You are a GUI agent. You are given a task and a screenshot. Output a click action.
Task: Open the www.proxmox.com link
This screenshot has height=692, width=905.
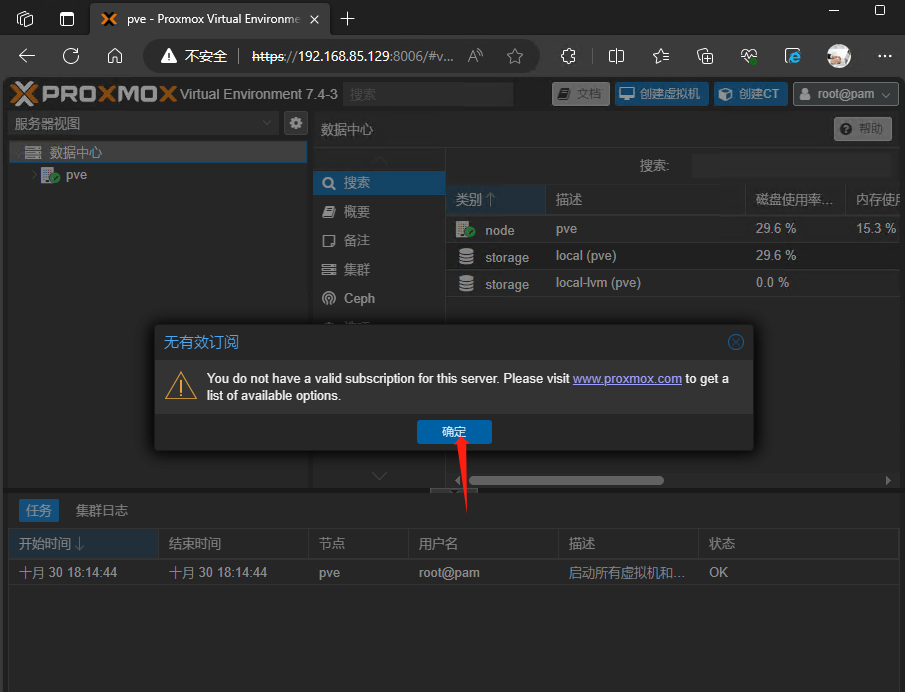(x=627, y=379)
